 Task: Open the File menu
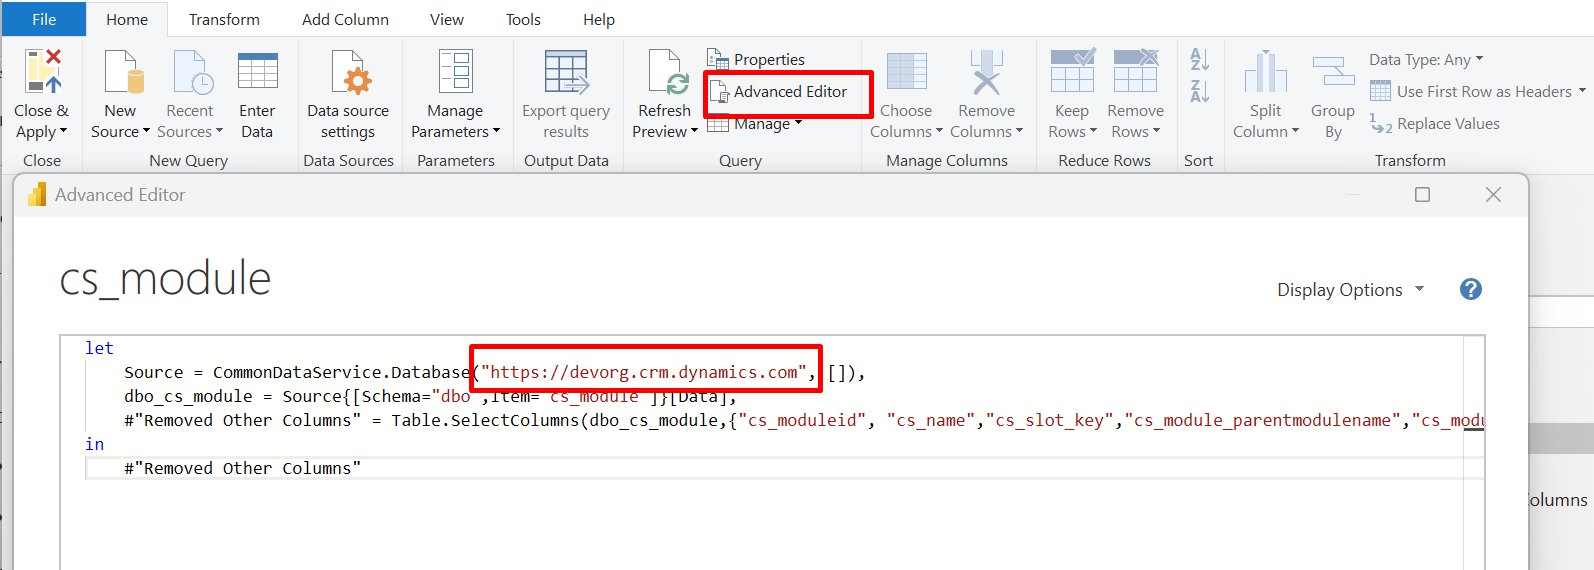point(44,19)
